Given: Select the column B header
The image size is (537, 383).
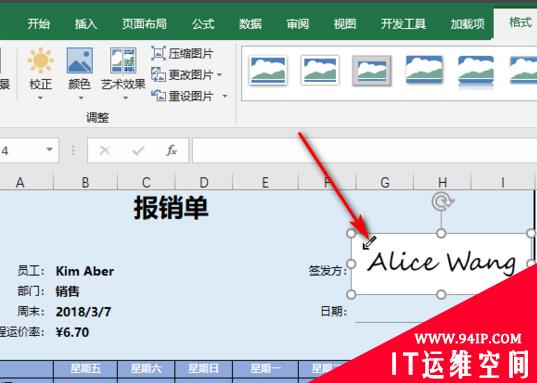Looking at the screenshot, I should [x=85, y=182].
